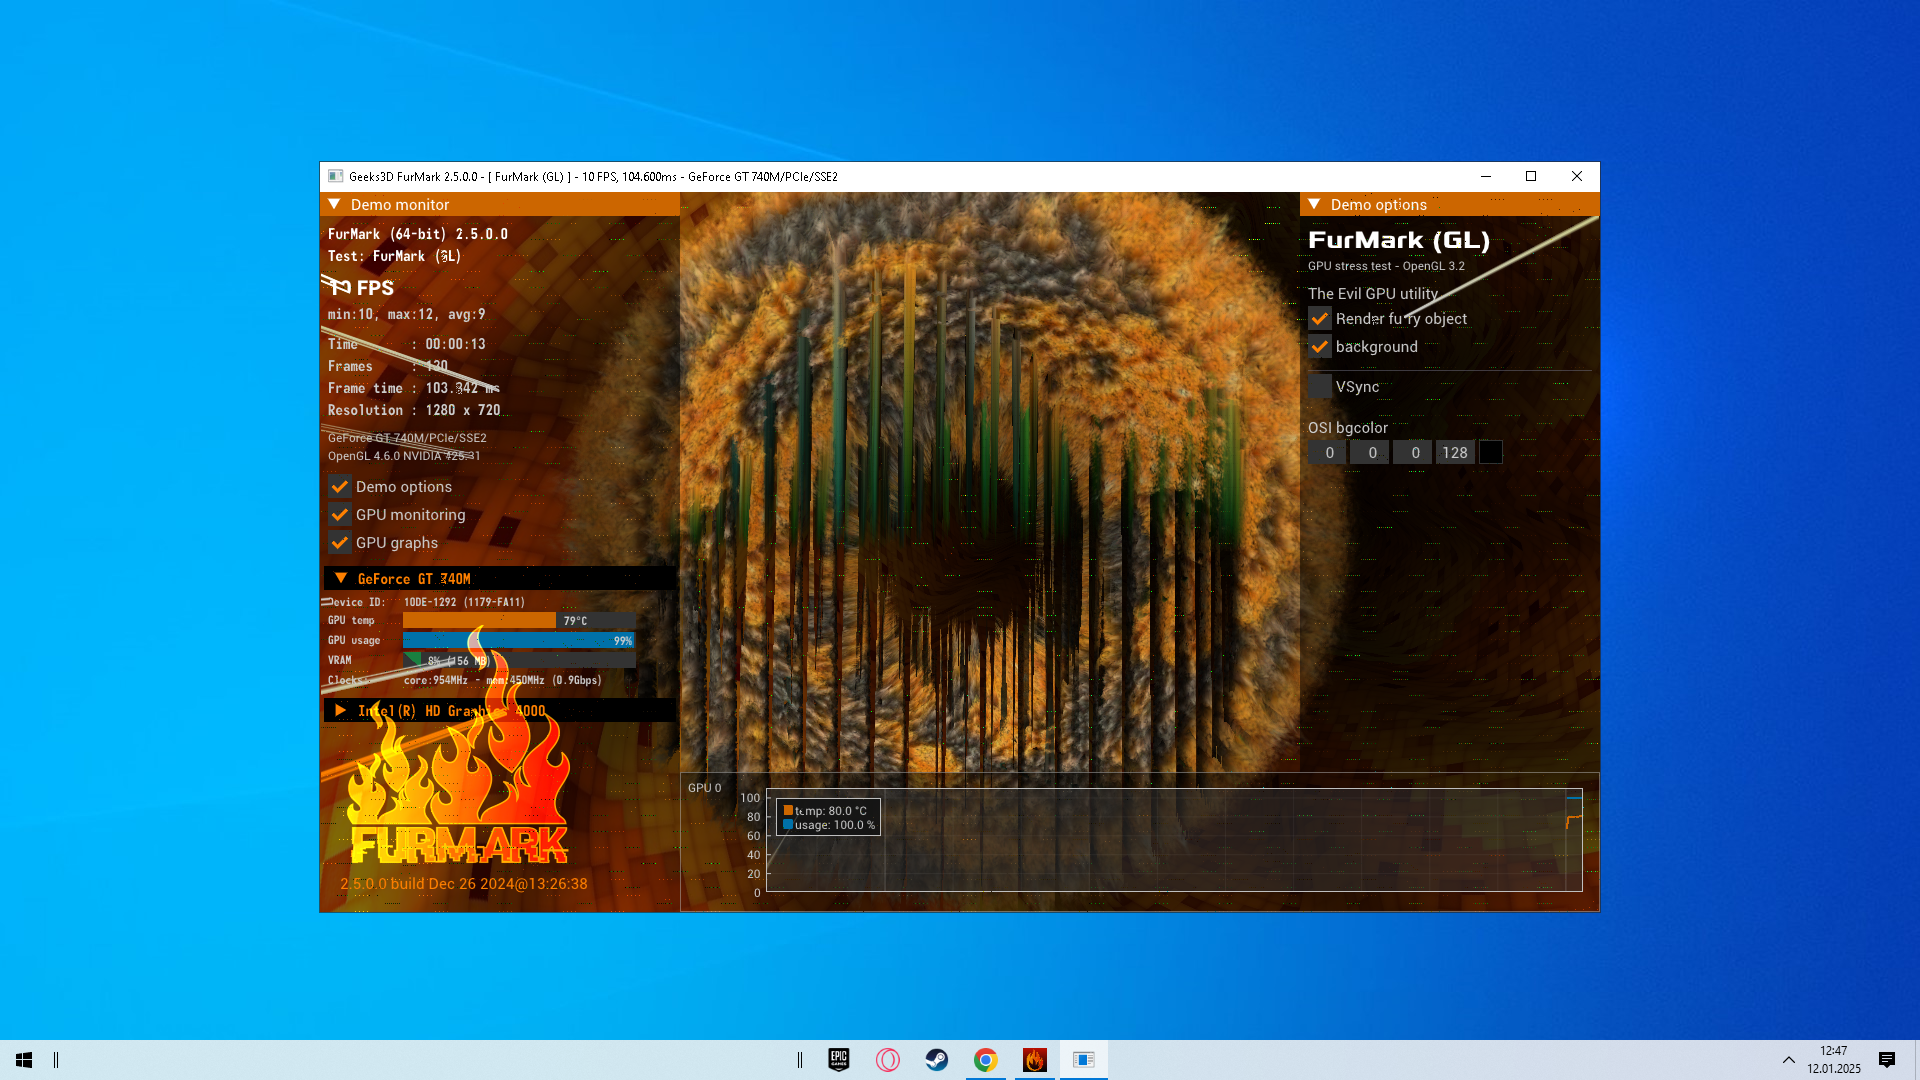Uncheck the Demo options checkbox
Viewport: 1920px width, 1080px height.
coord(340,487)
